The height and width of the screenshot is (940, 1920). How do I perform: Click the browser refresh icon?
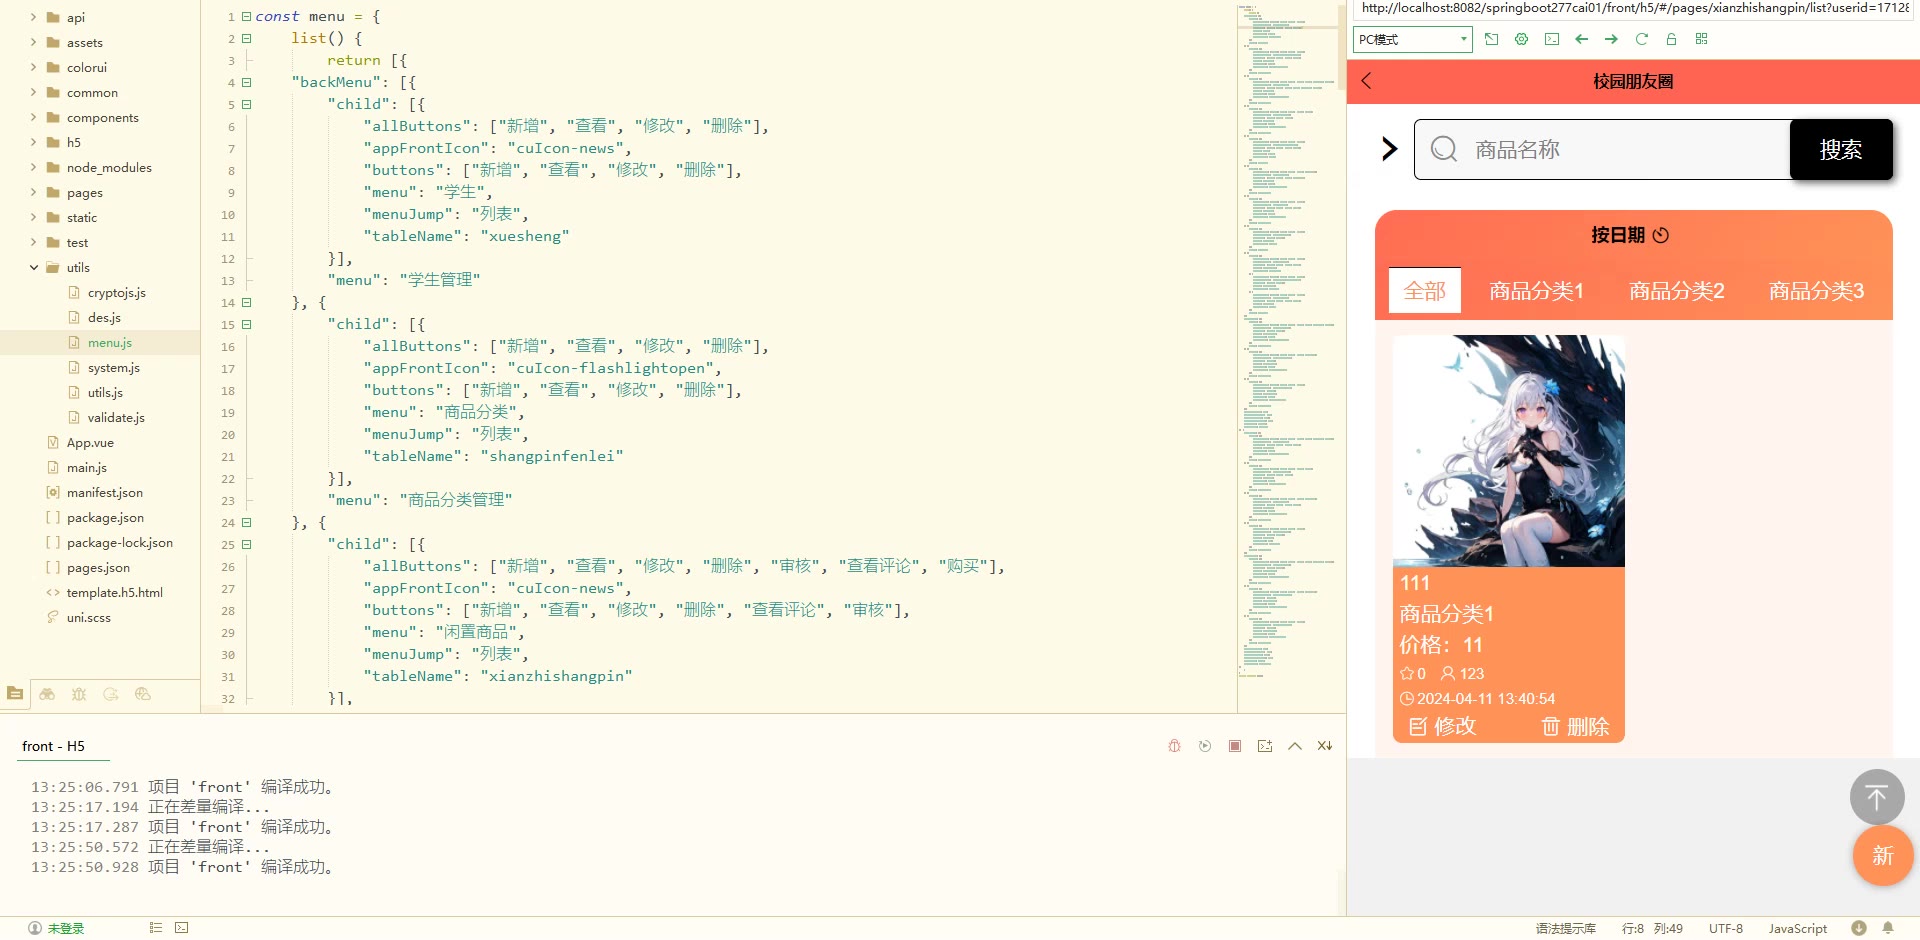click(x=1641, y=39)
